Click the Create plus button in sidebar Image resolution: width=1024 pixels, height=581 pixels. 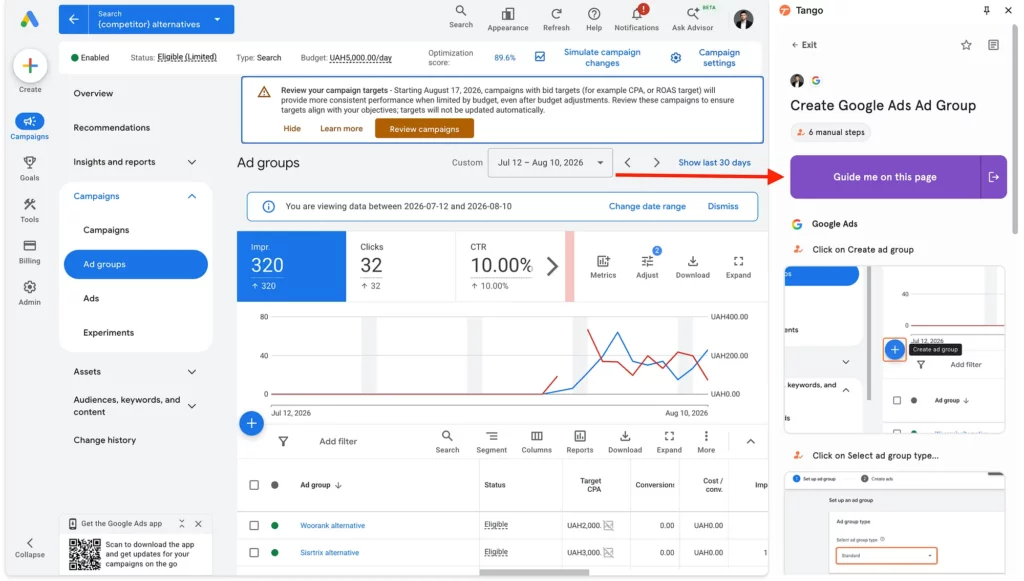(30, 66)
